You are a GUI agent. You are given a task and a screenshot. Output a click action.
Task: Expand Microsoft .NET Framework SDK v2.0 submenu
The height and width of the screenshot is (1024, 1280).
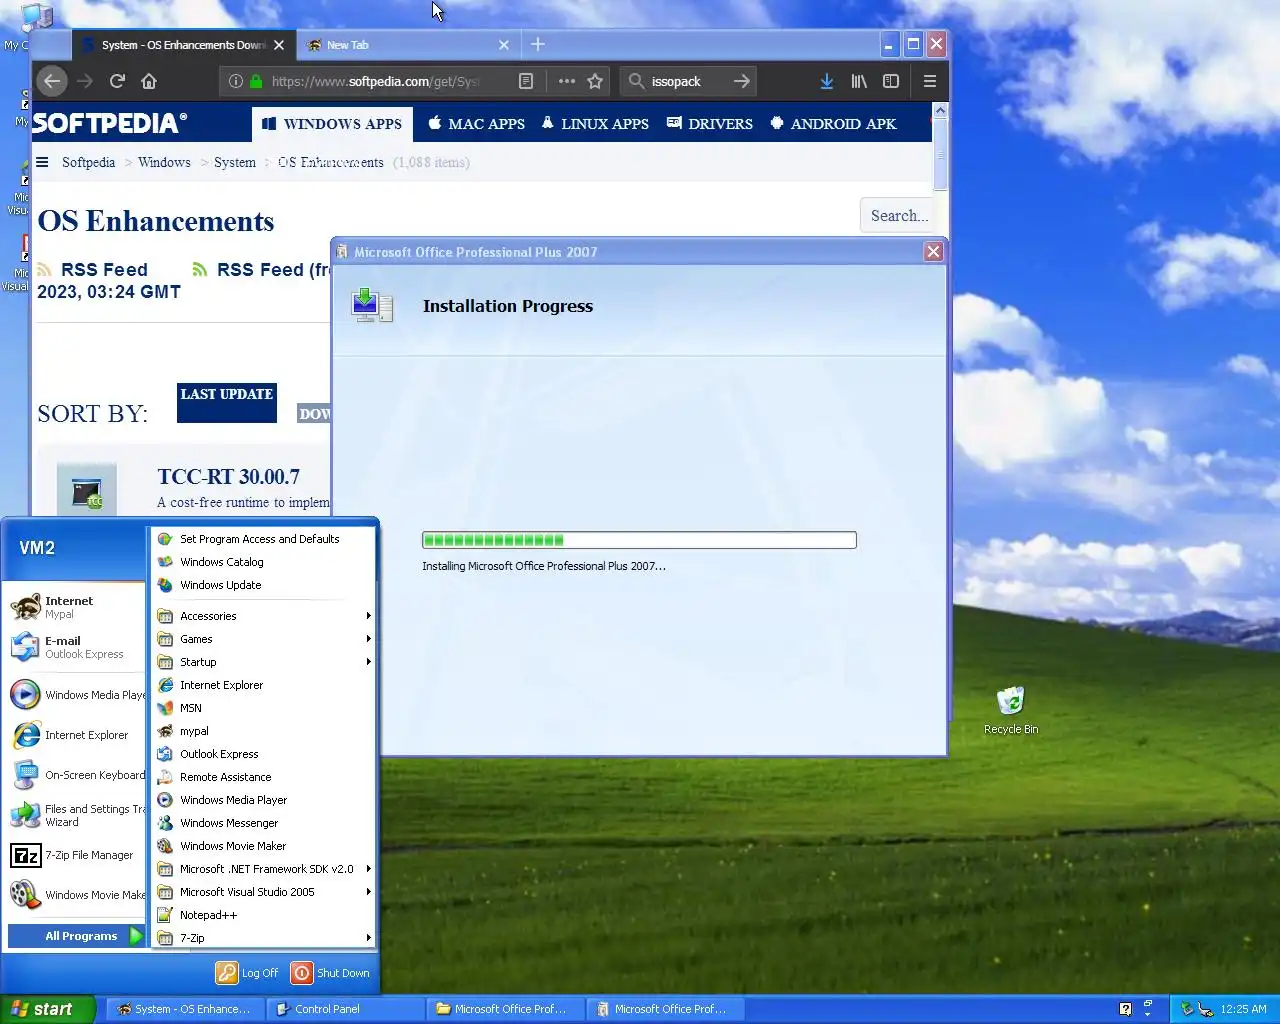[264, 869]
